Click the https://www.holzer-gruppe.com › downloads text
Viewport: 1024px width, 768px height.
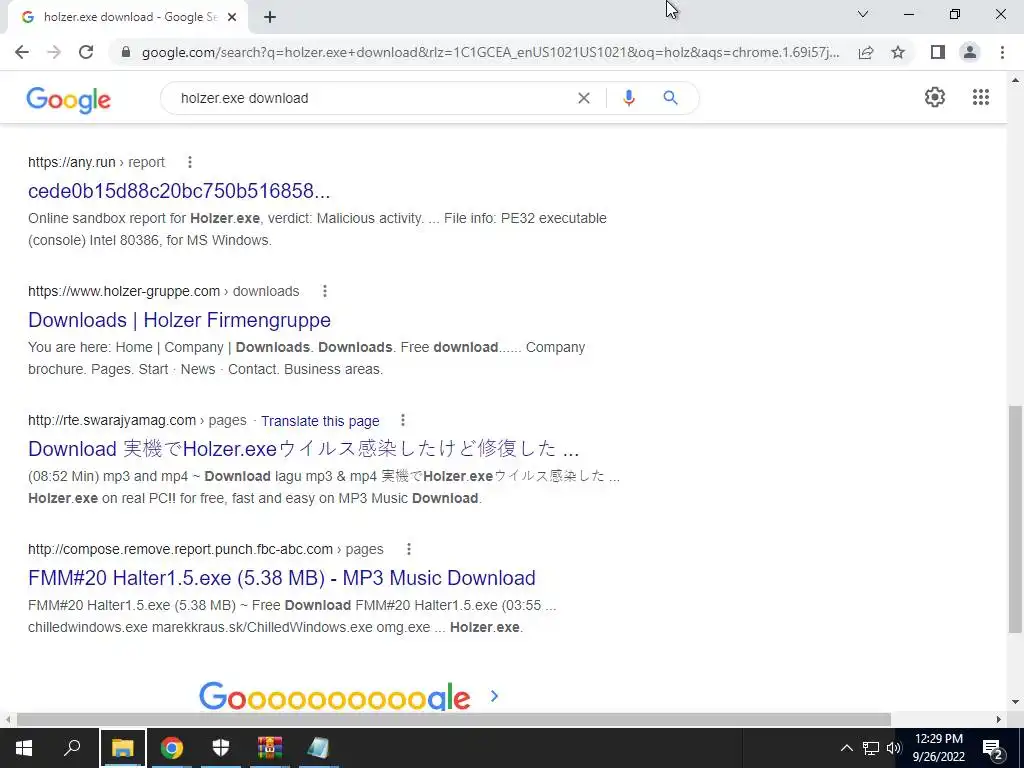point(164,291)
